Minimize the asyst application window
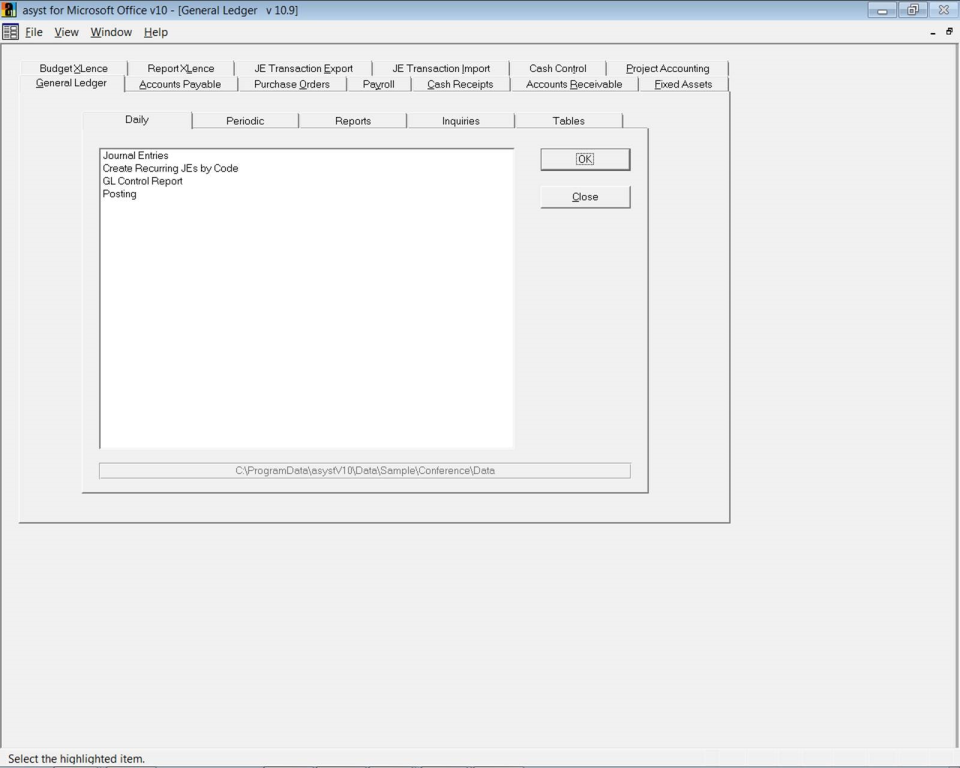 coord(882,10)
